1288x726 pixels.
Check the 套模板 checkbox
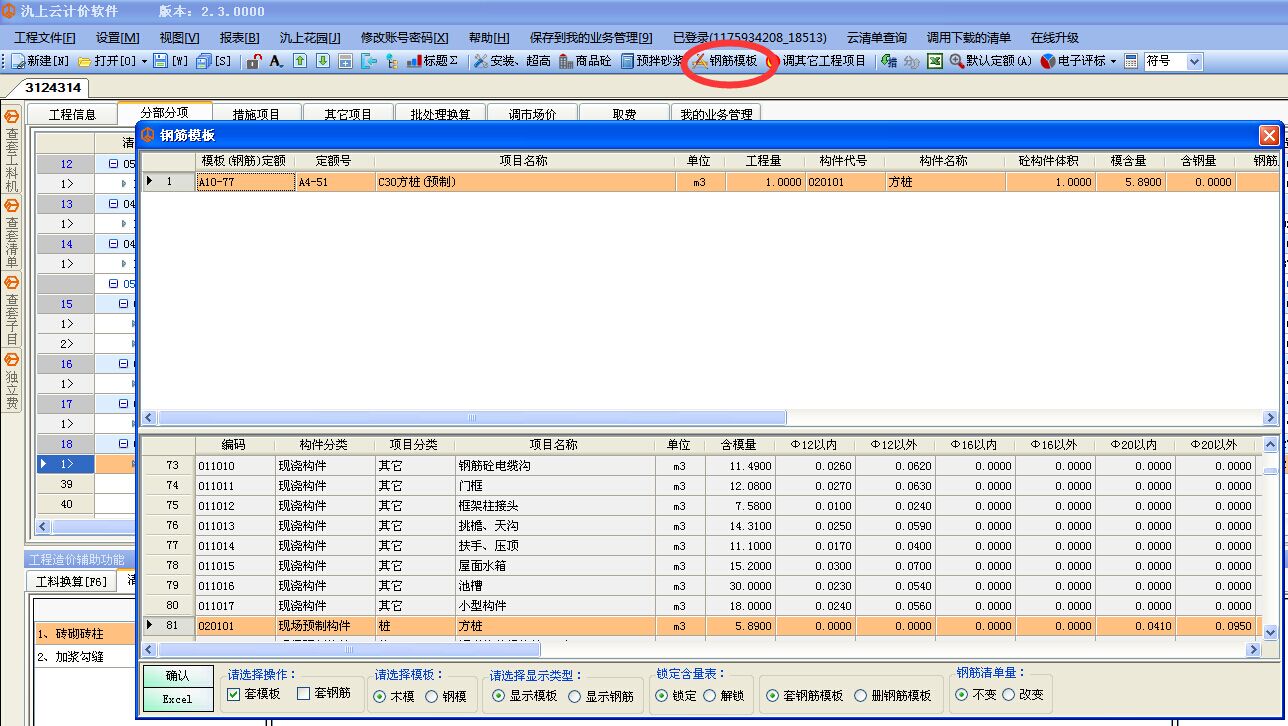point(233,694)
